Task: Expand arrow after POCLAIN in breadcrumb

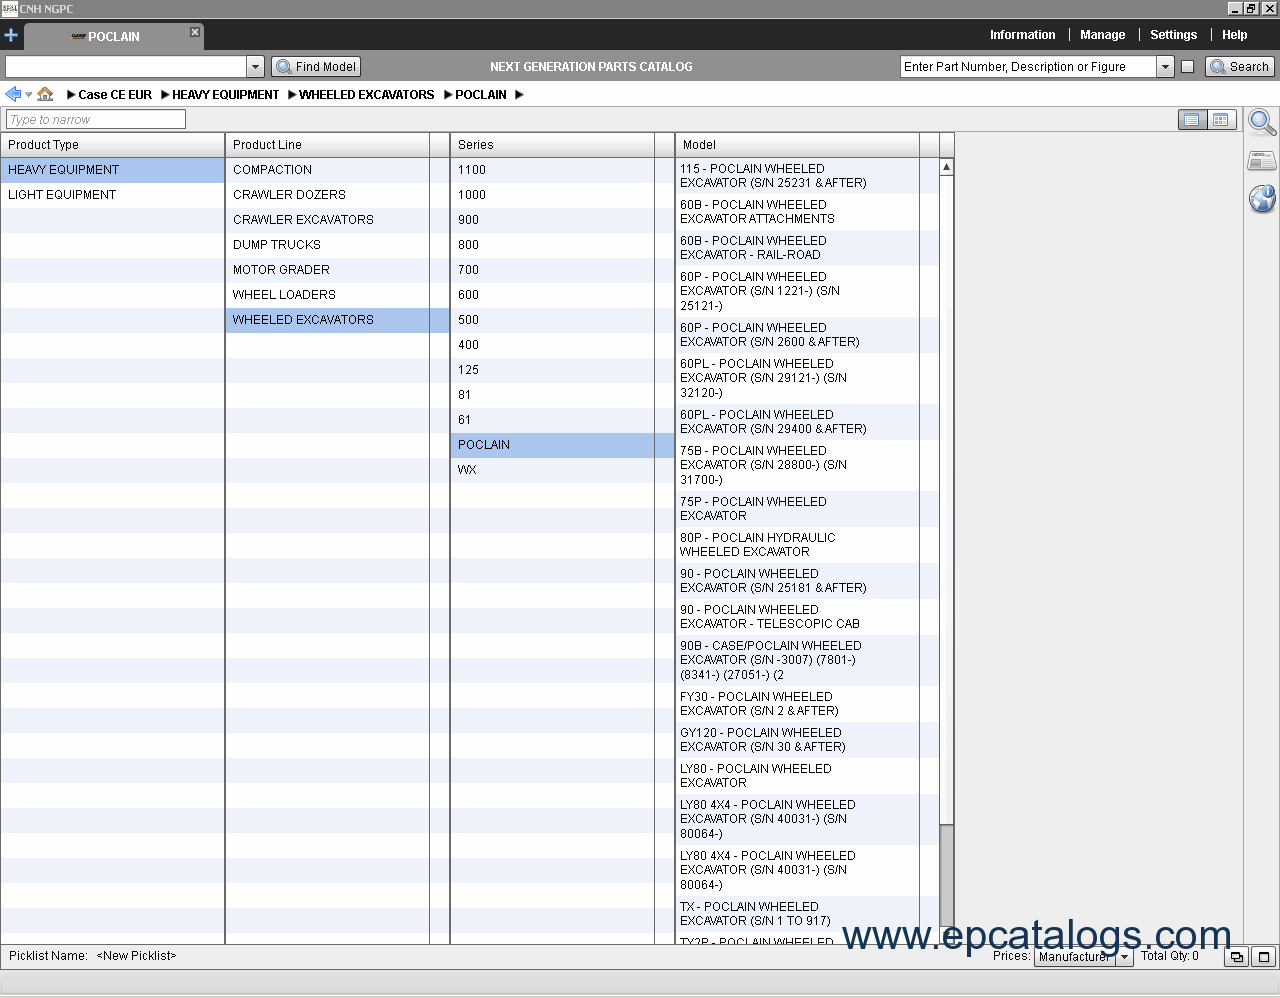Action: coord(519,95)
